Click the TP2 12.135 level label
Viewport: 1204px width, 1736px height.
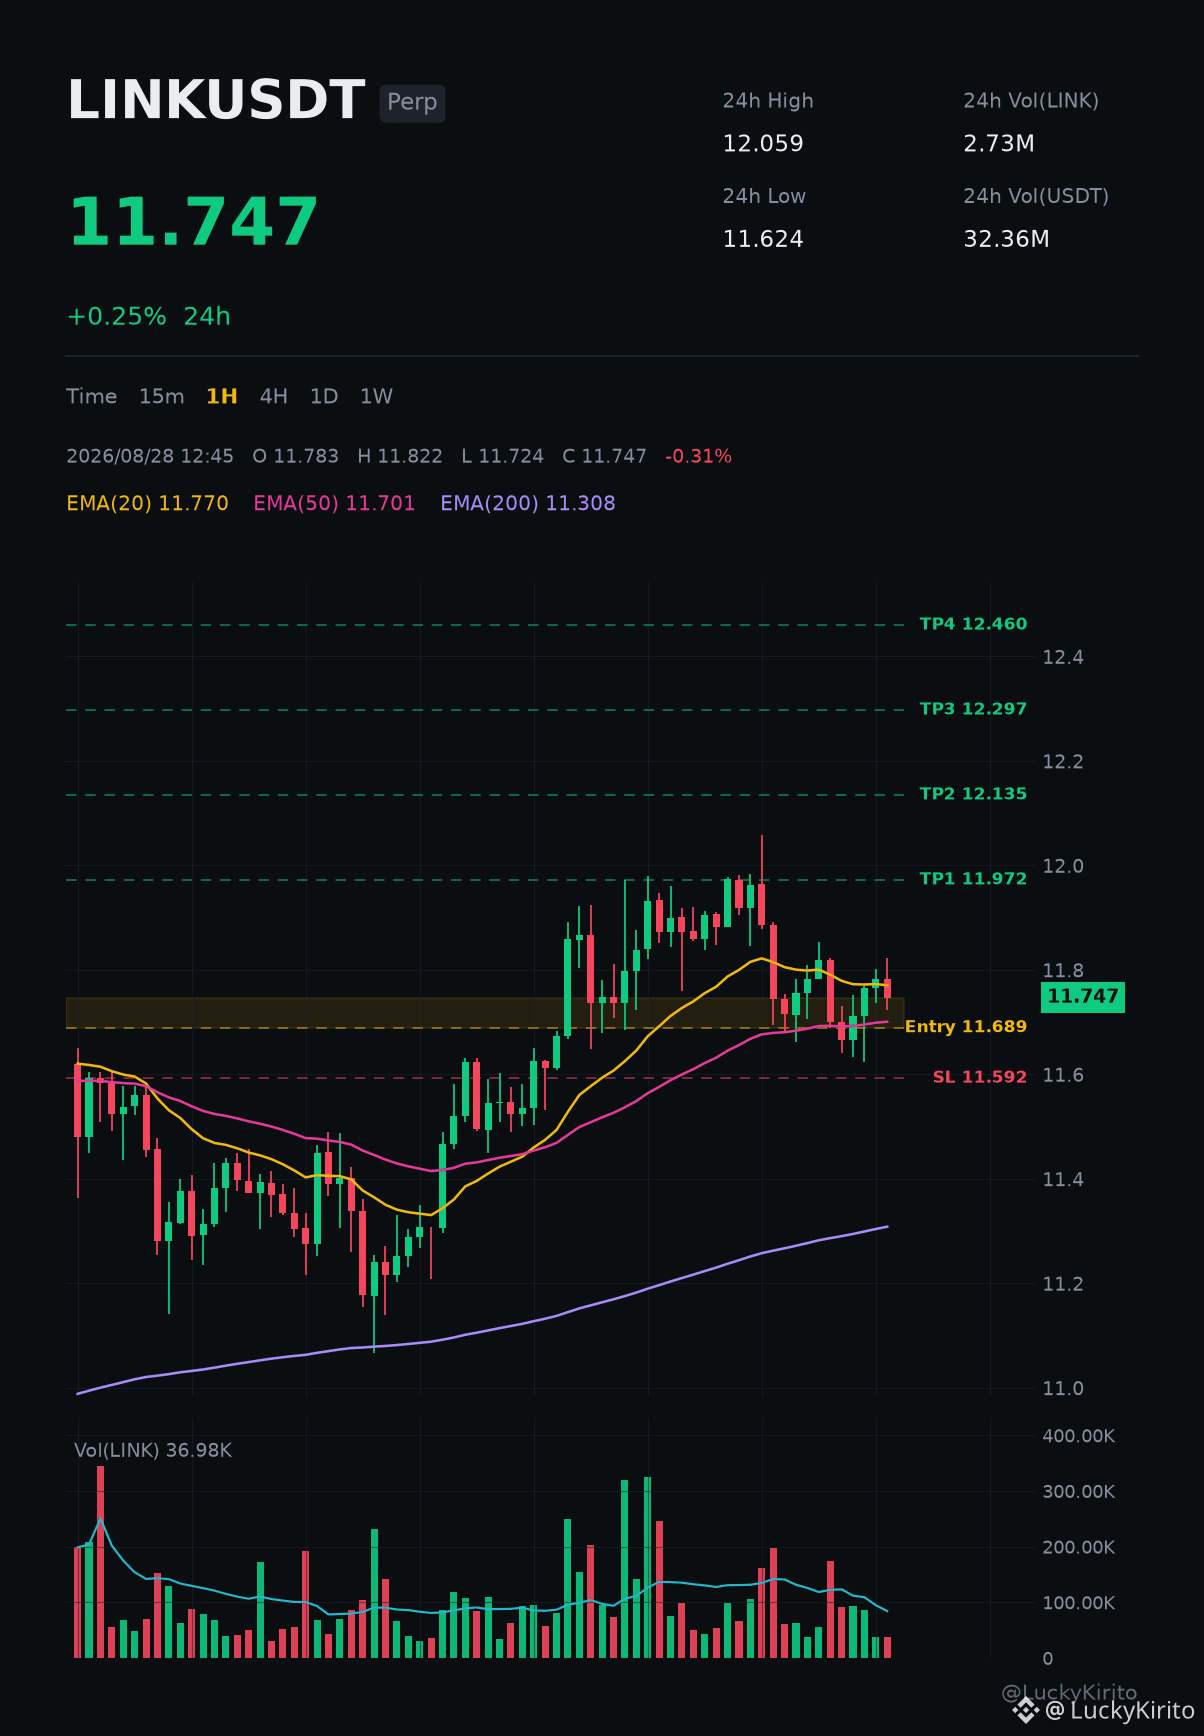[973, 794]
